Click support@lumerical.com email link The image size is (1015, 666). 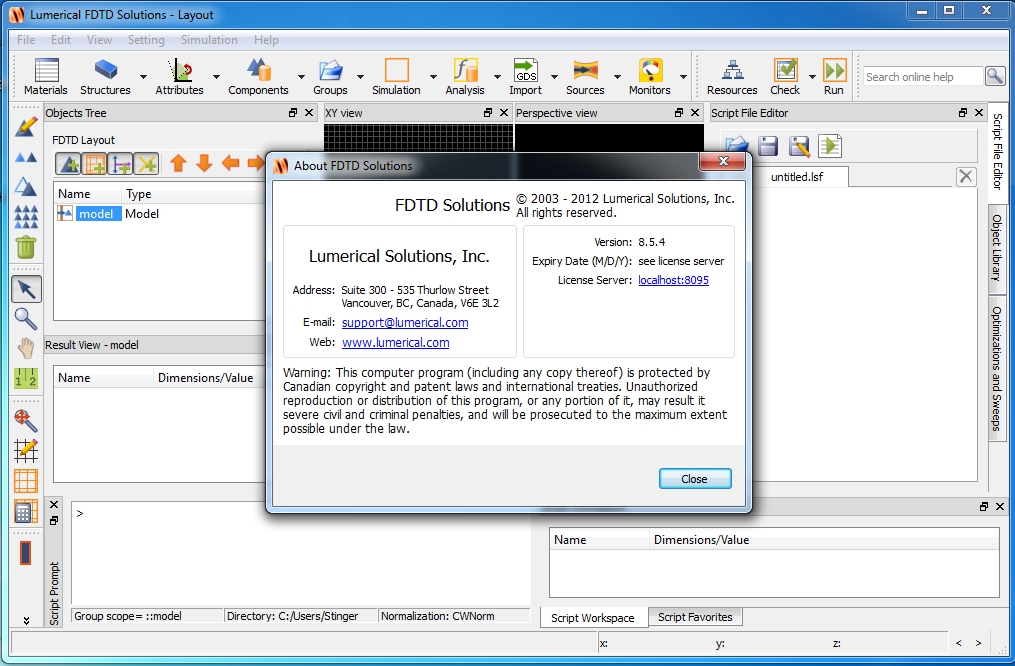click(x=405, y=322)
